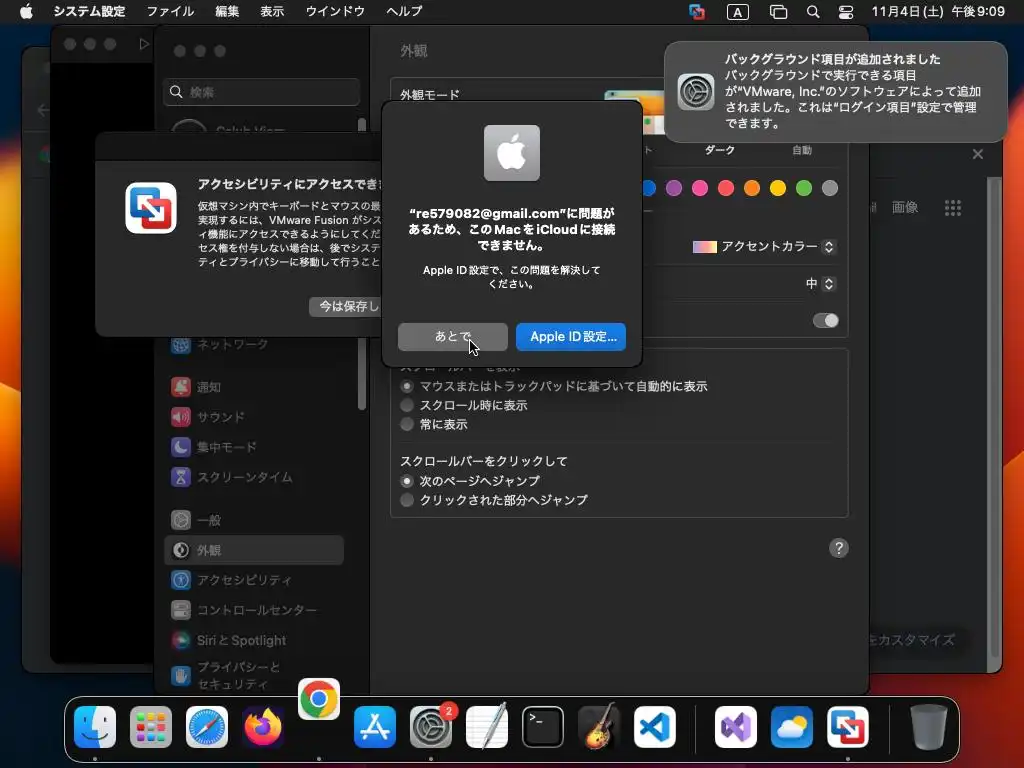Choose the purple accent color
This screenshot has height=768, width=1024.
674,188
